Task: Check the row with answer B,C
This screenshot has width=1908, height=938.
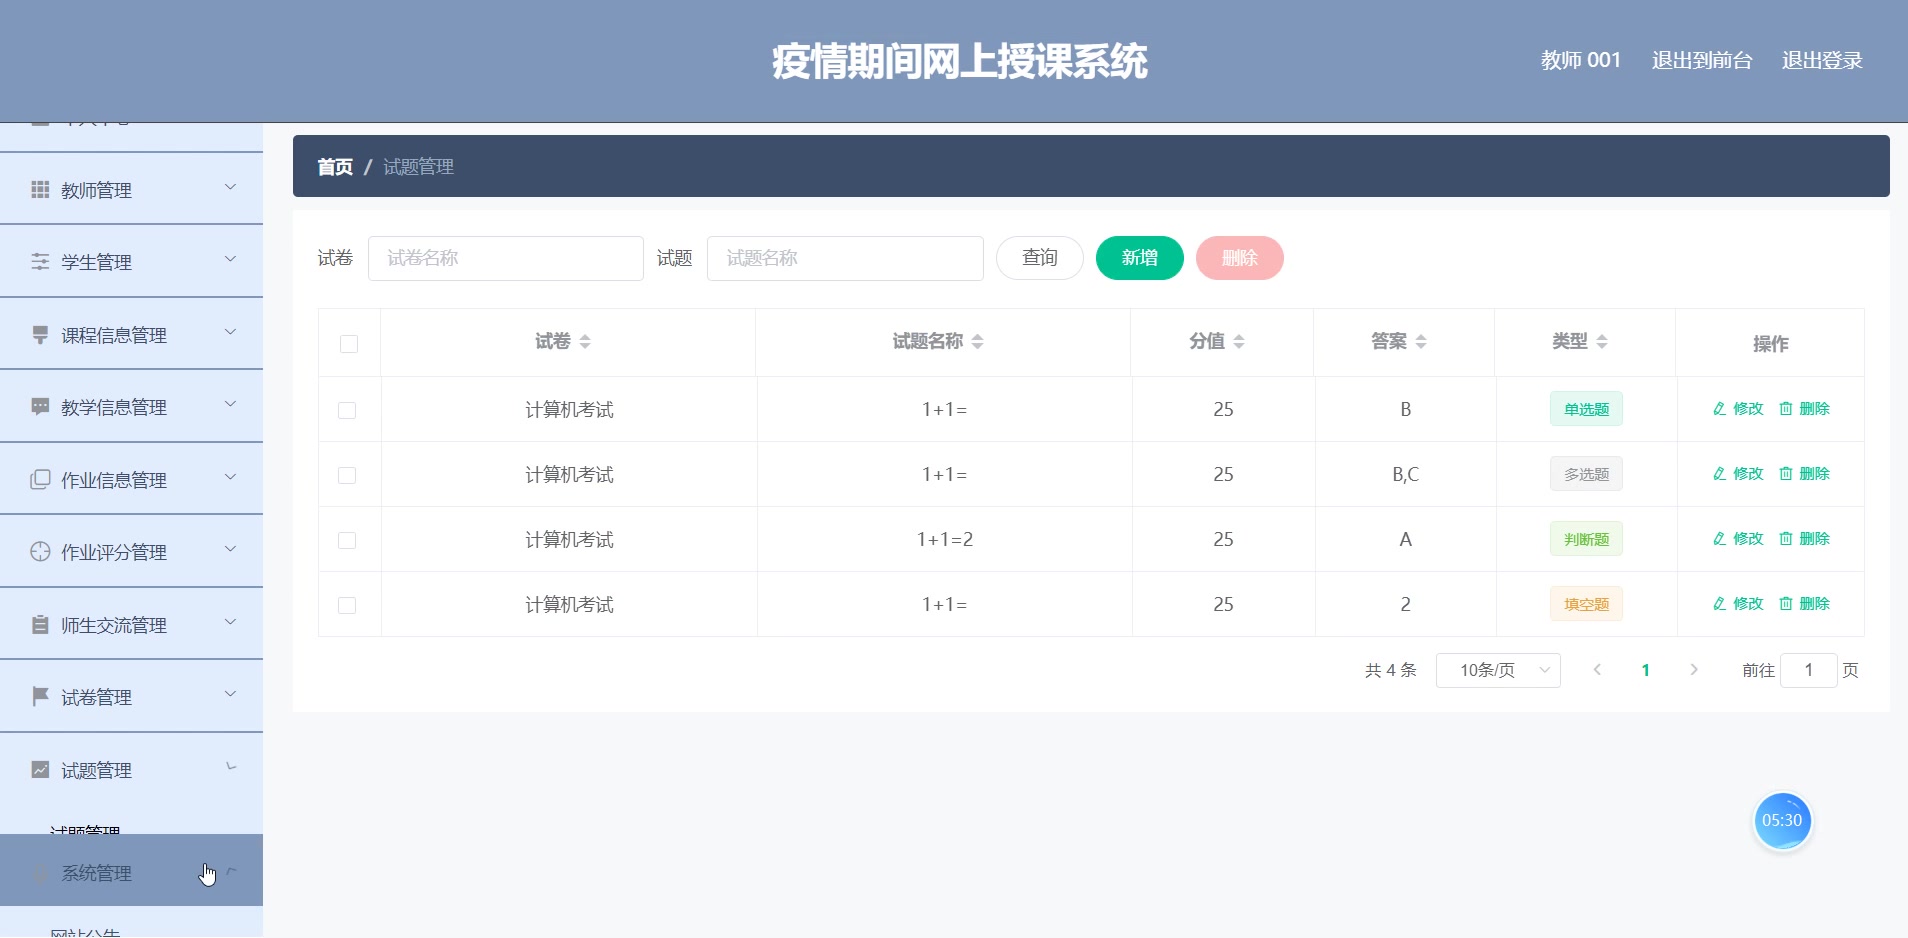Action: 347,475
